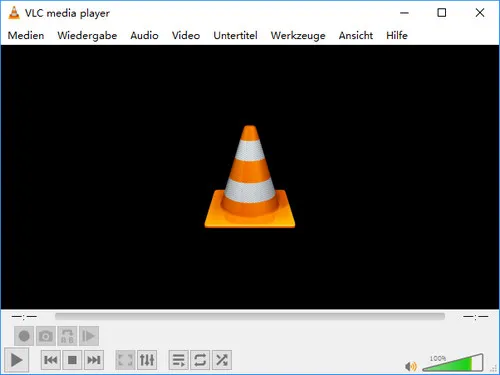Click the playback seek bar

tap(250, 316)
